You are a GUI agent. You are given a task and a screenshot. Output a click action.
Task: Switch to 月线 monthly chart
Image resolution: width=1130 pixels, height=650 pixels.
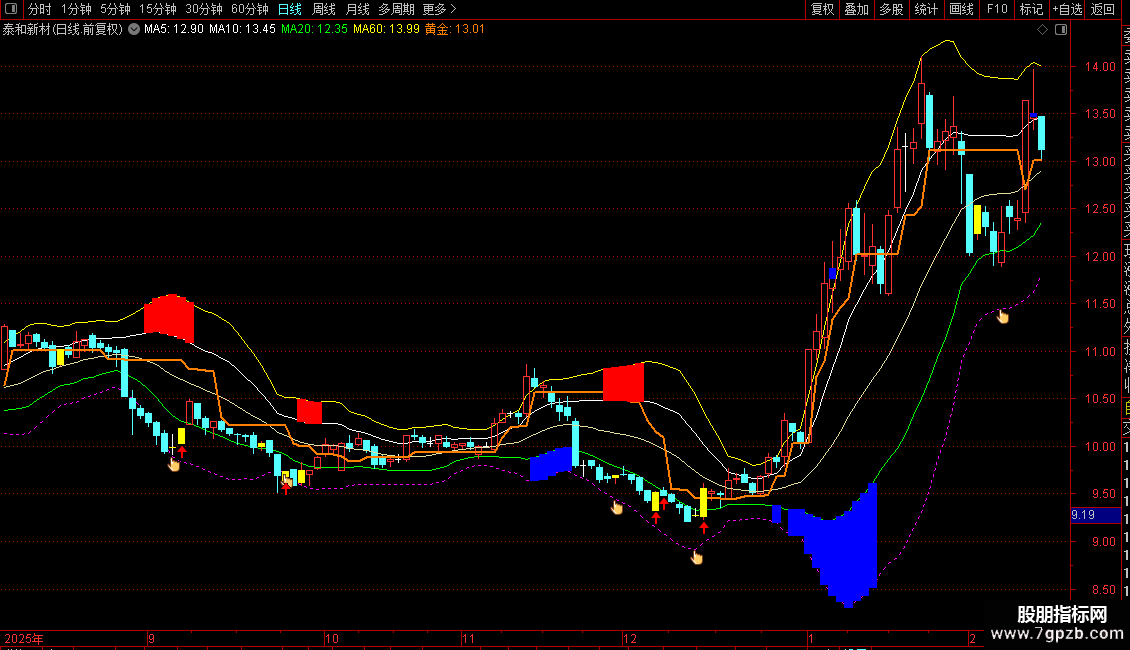357,9
